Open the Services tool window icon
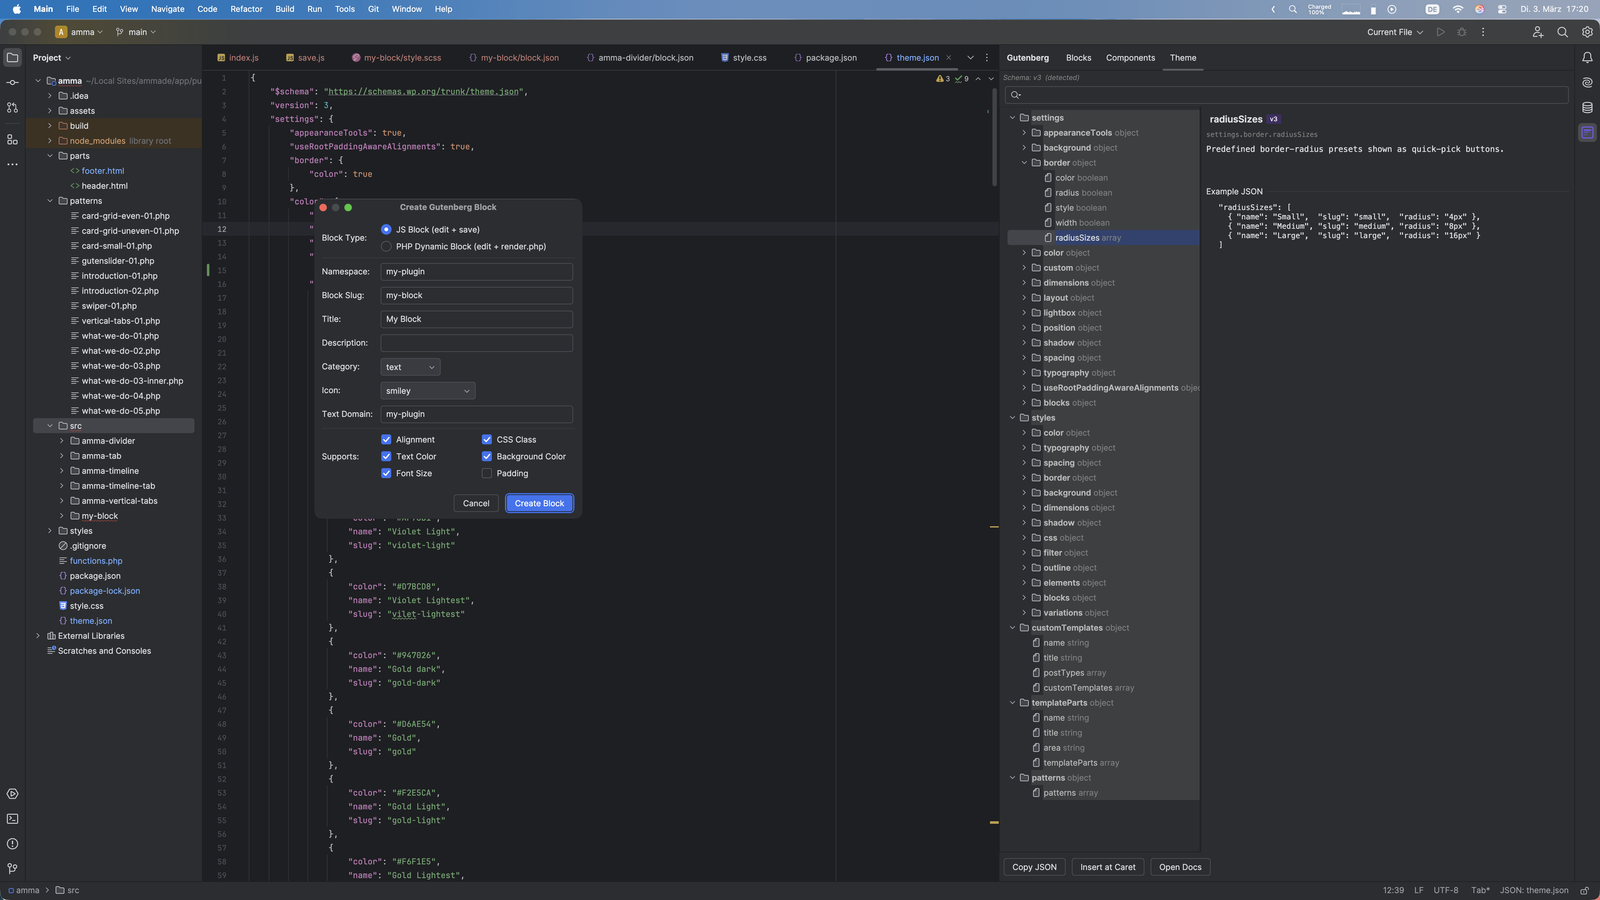 click(12, 794)
